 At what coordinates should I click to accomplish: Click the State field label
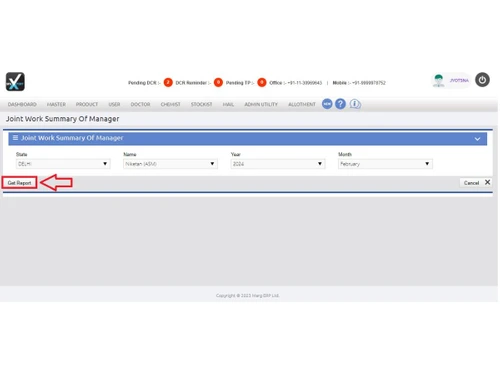point(21,154)
